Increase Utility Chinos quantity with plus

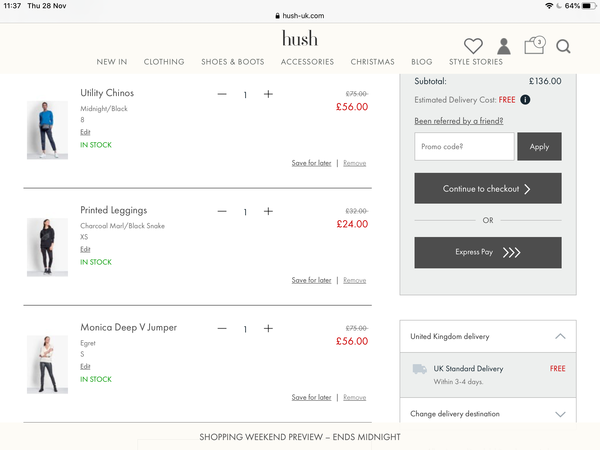point(268,94)
